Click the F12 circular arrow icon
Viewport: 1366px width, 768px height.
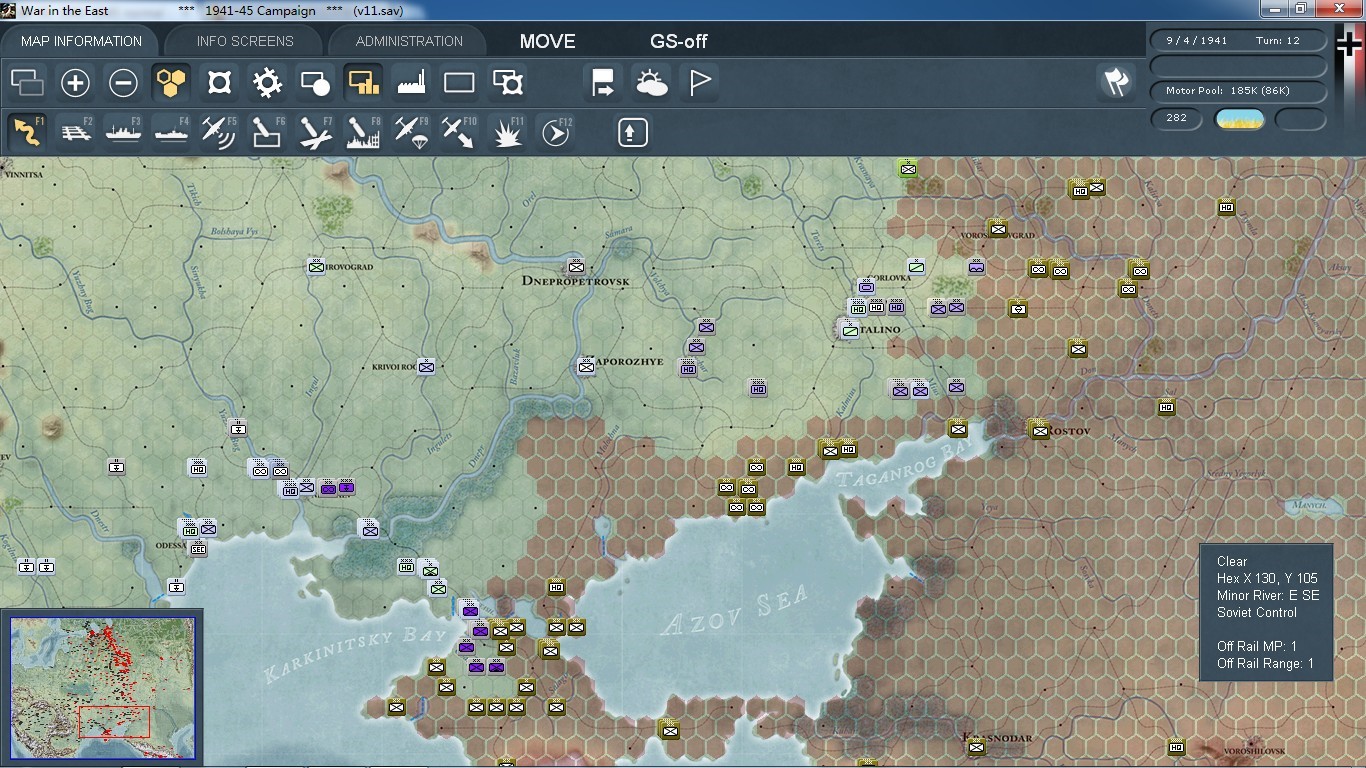click(555, 132)
